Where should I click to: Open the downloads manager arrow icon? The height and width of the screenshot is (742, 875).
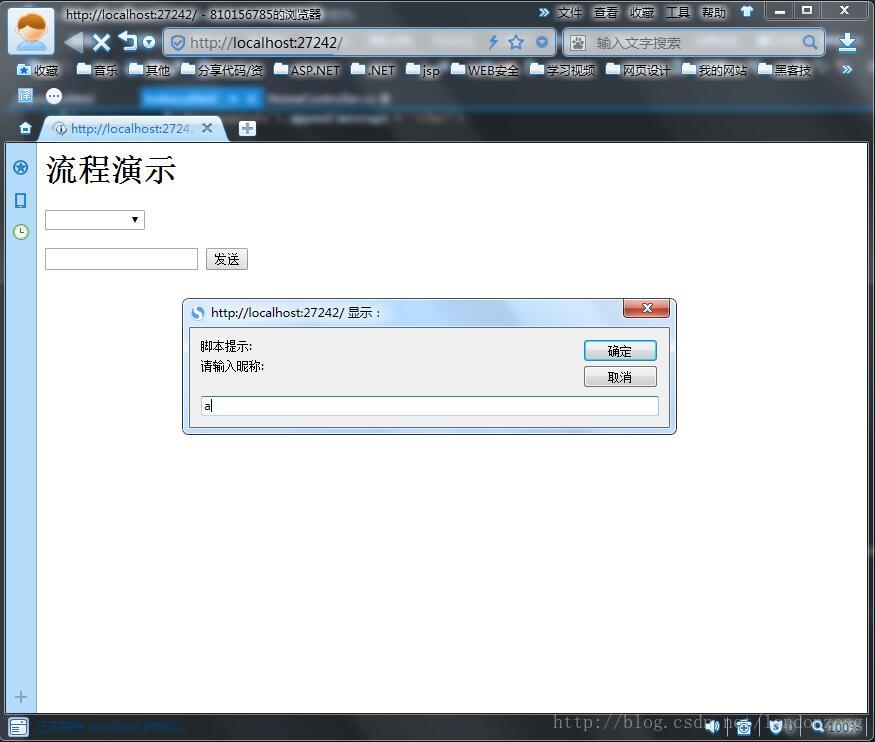(x=847, y=42)
